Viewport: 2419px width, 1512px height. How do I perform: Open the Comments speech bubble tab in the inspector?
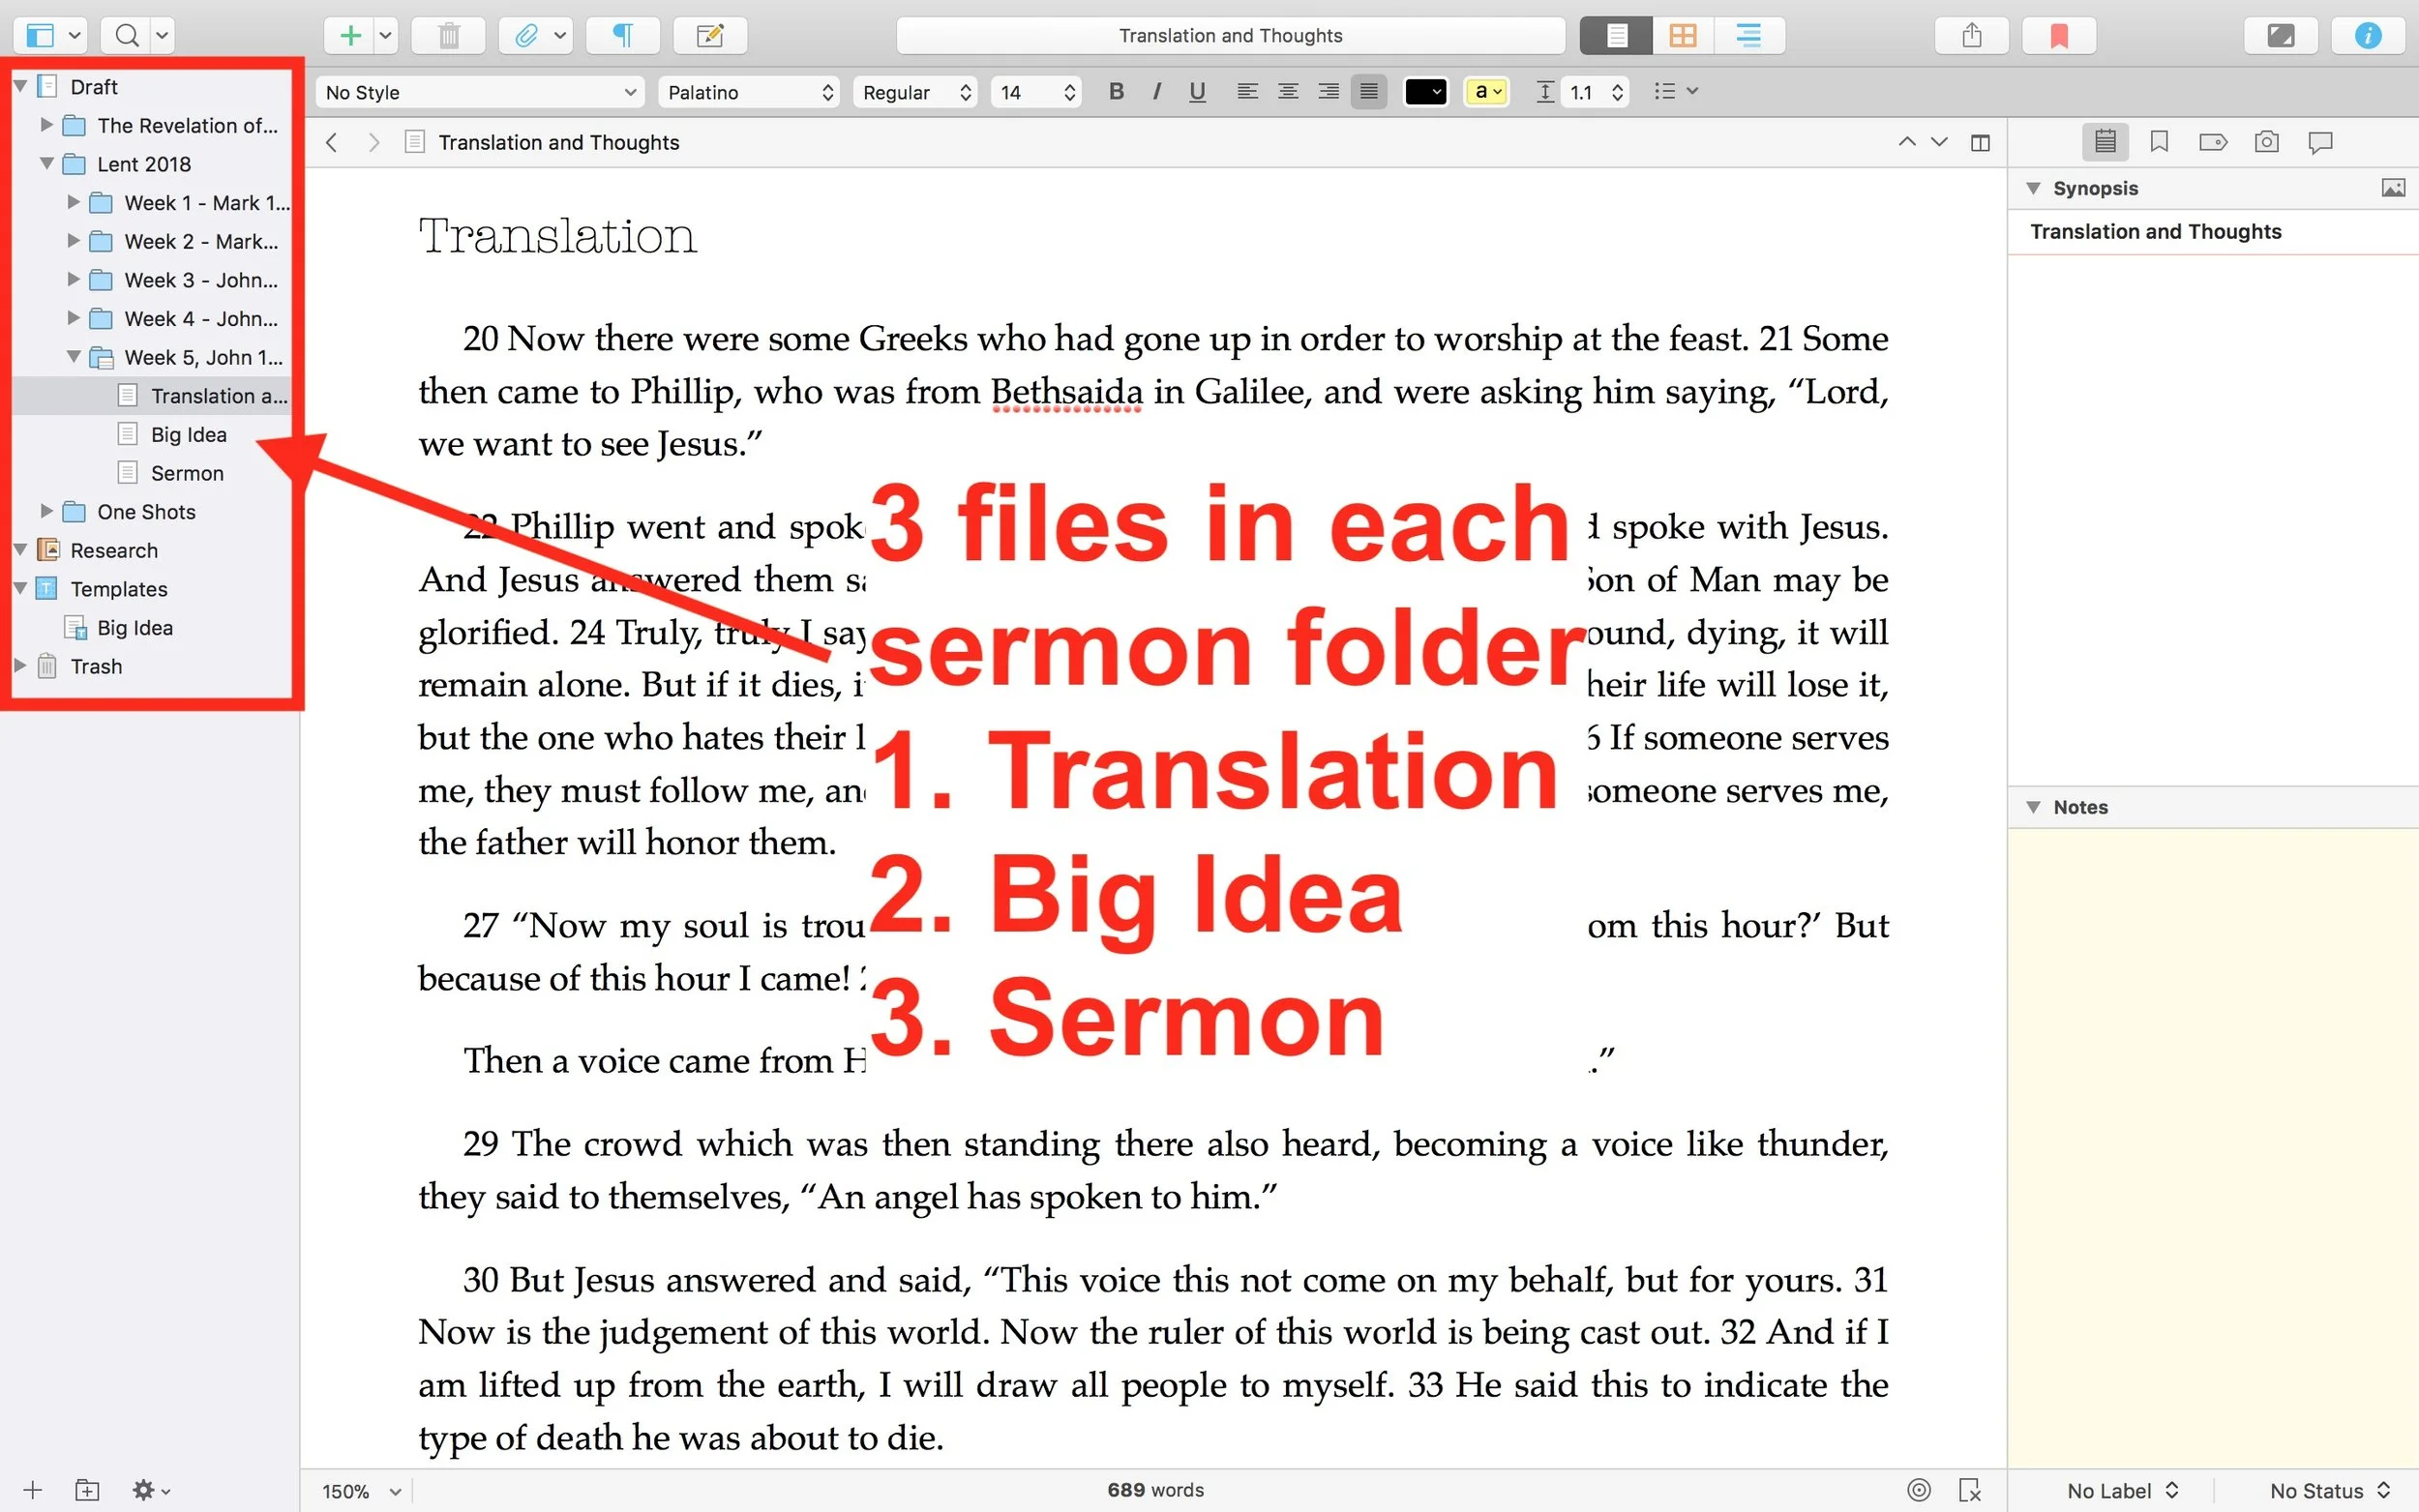[x=2320, y=142]
